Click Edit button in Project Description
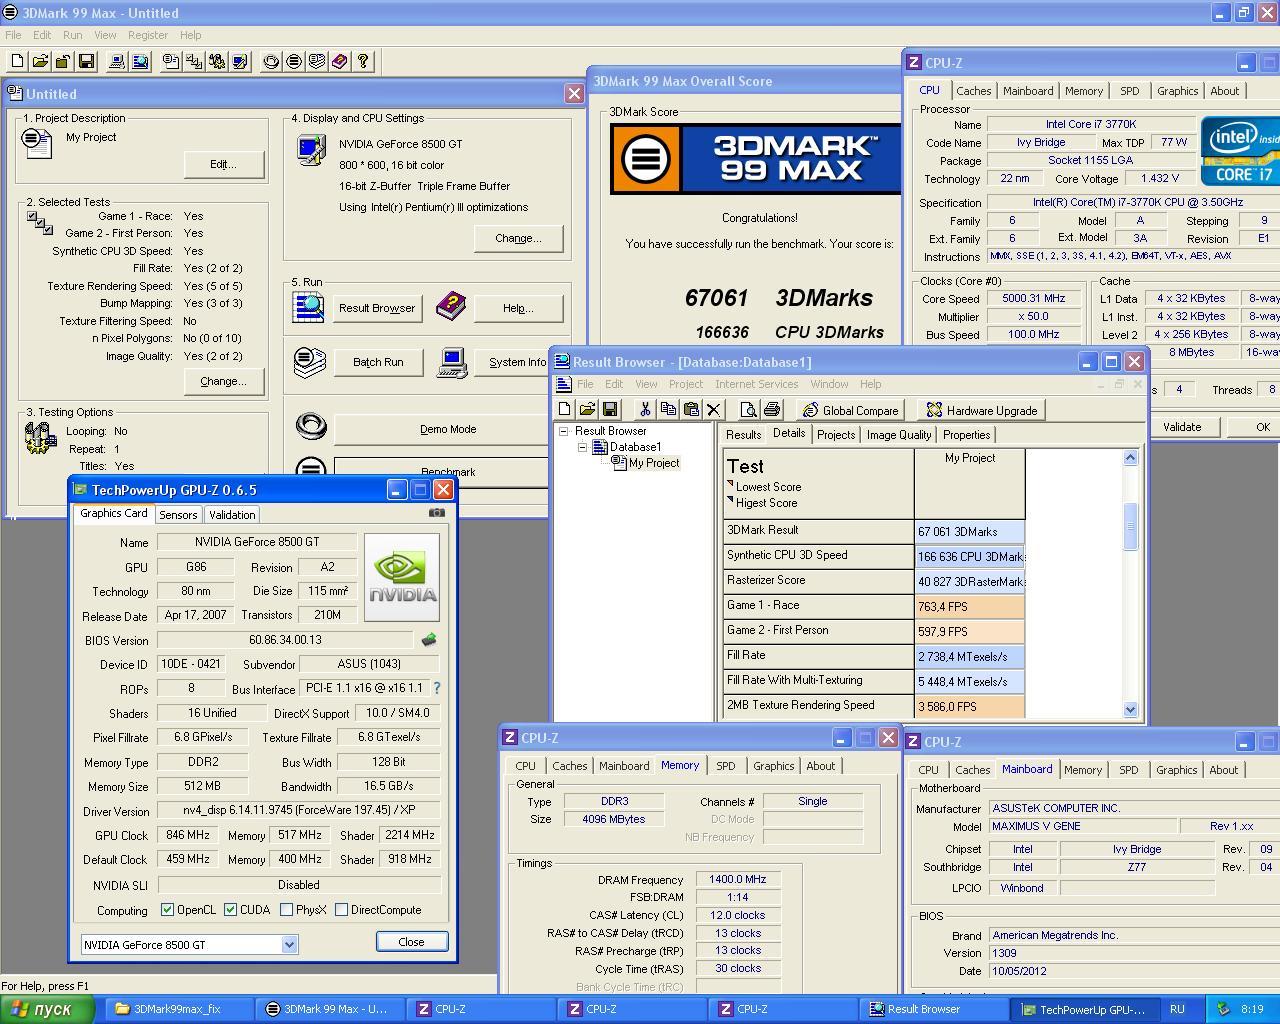 (223, 164)
